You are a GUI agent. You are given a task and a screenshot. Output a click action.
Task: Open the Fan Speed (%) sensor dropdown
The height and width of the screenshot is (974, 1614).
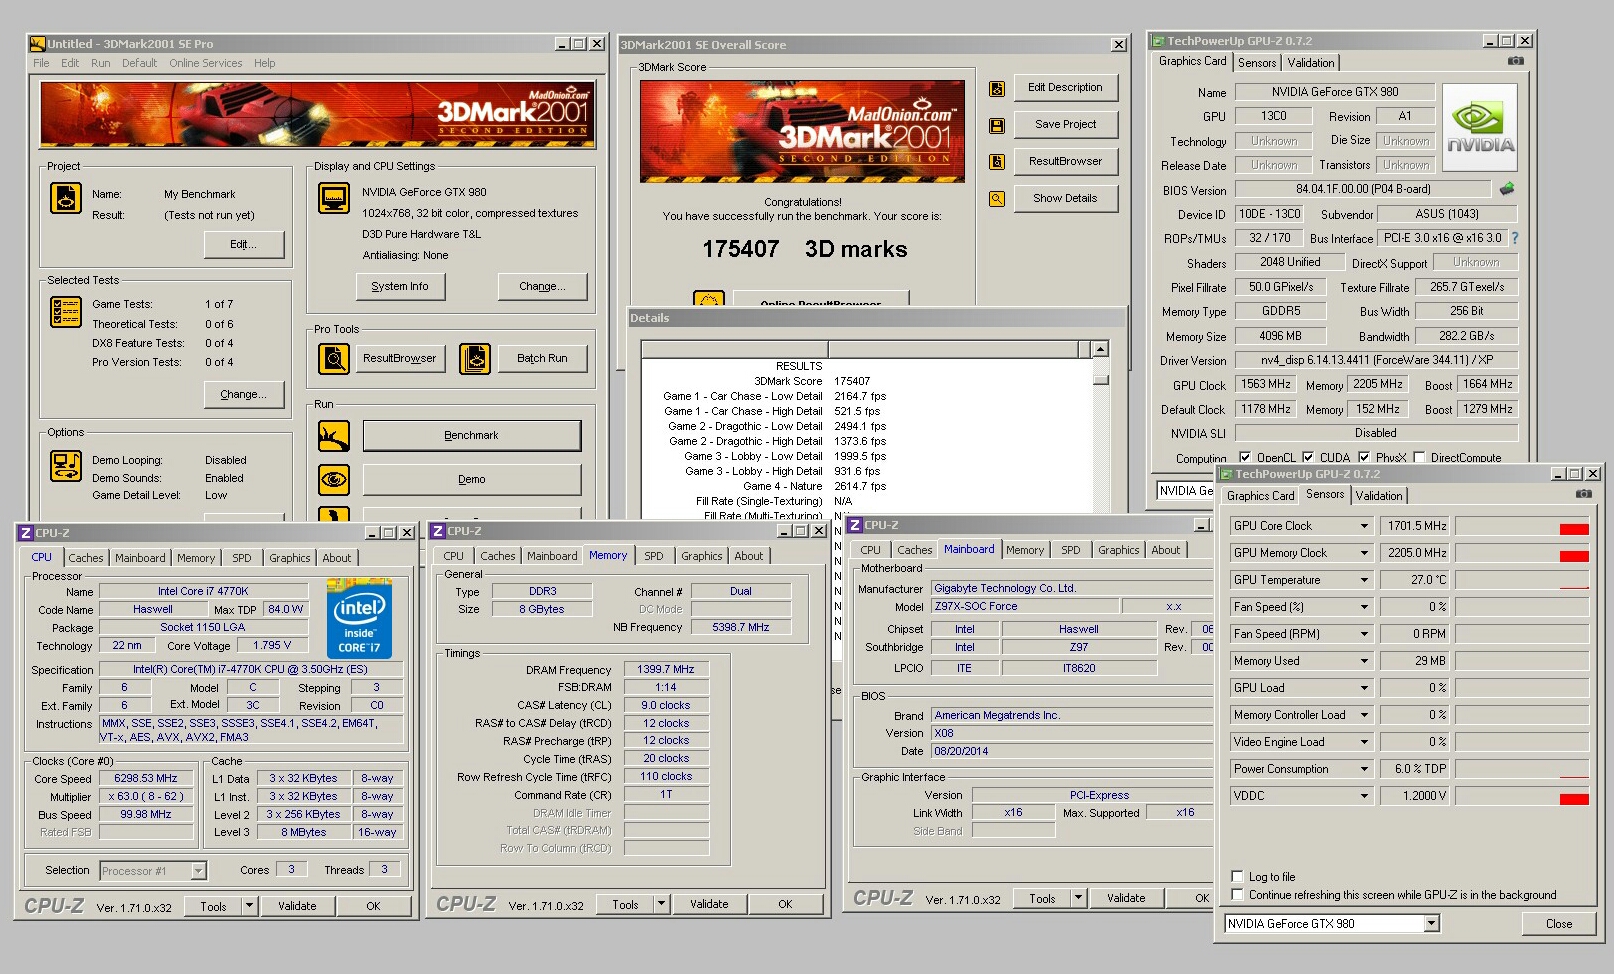pos(1364,607)
